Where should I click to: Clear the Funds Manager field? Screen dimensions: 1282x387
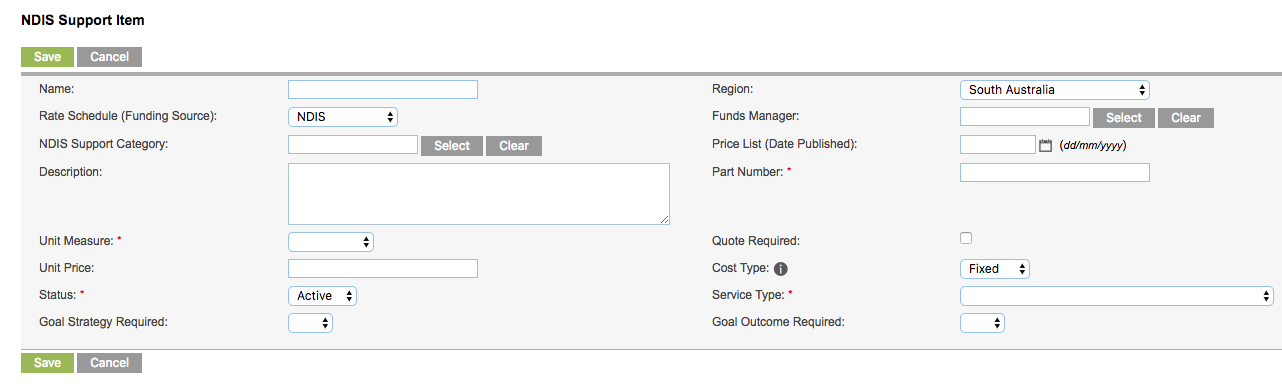1186,118
